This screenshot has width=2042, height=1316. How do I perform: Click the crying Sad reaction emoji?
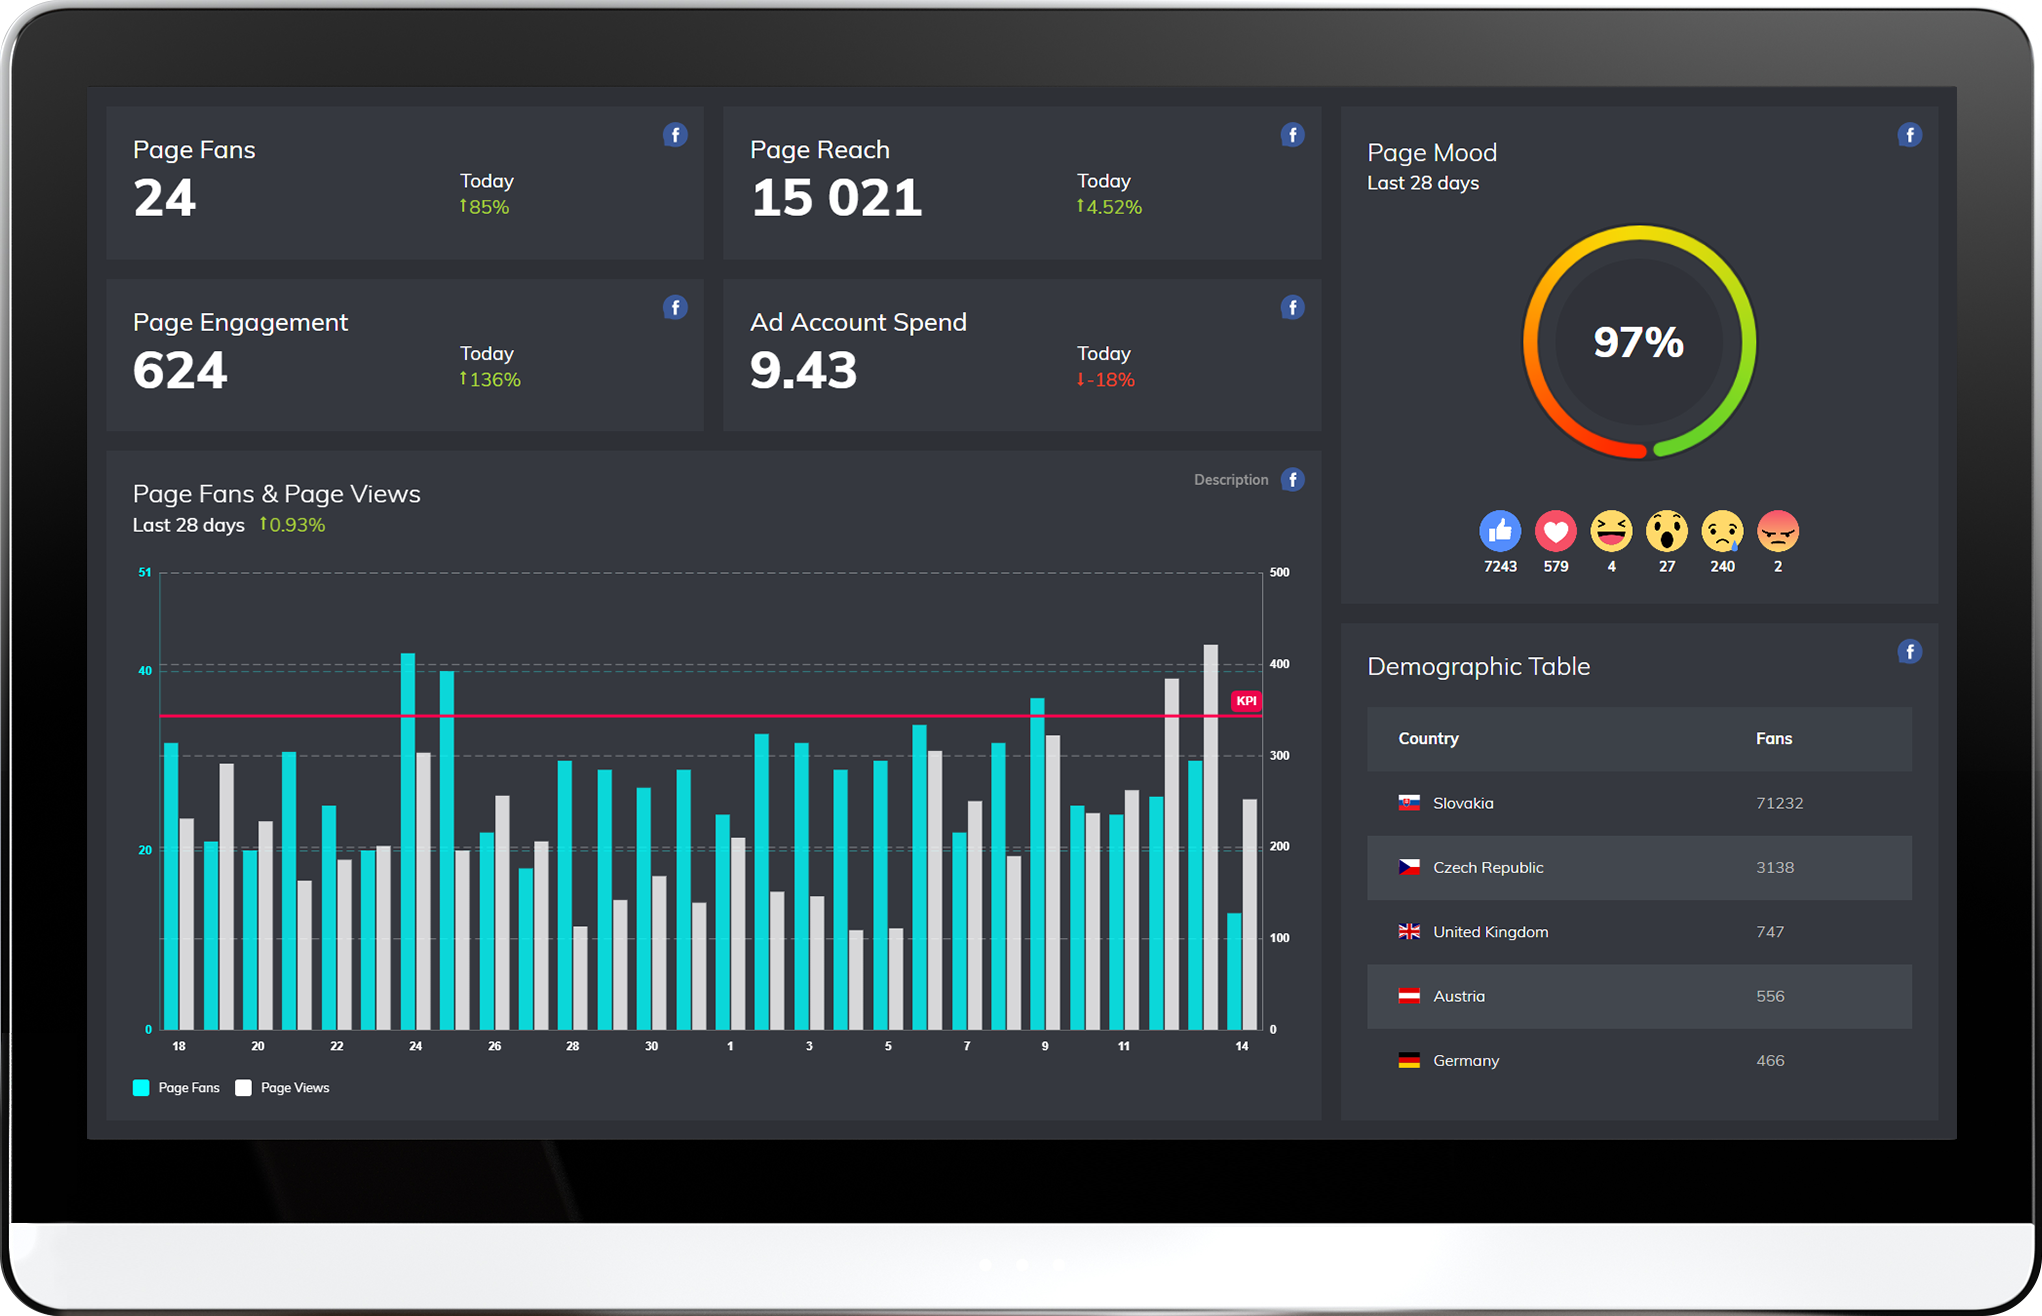click(1722, 531)
